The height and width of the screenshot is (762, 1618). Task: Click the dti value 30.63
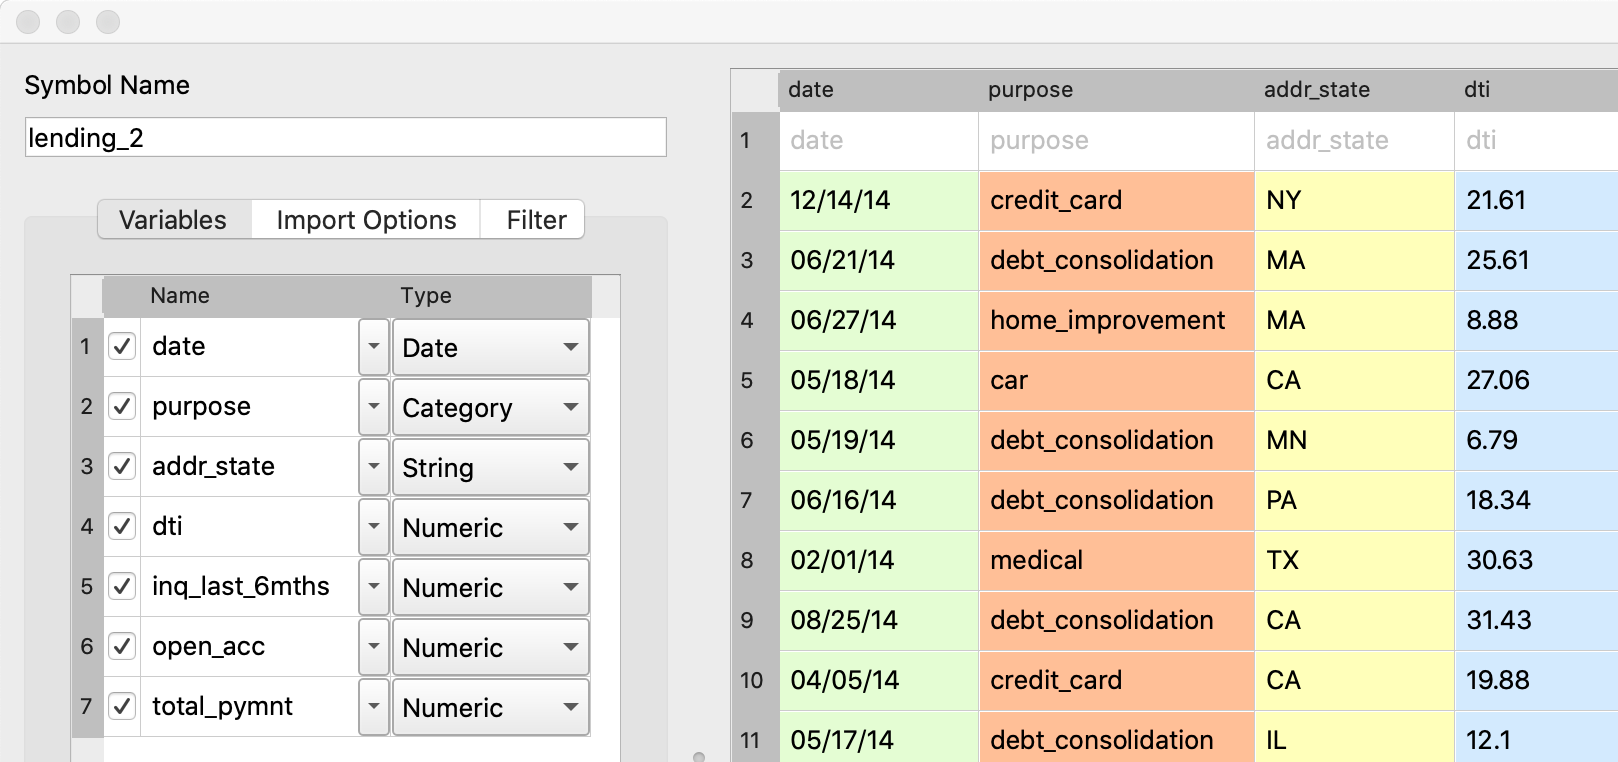tap(1536, 560)
